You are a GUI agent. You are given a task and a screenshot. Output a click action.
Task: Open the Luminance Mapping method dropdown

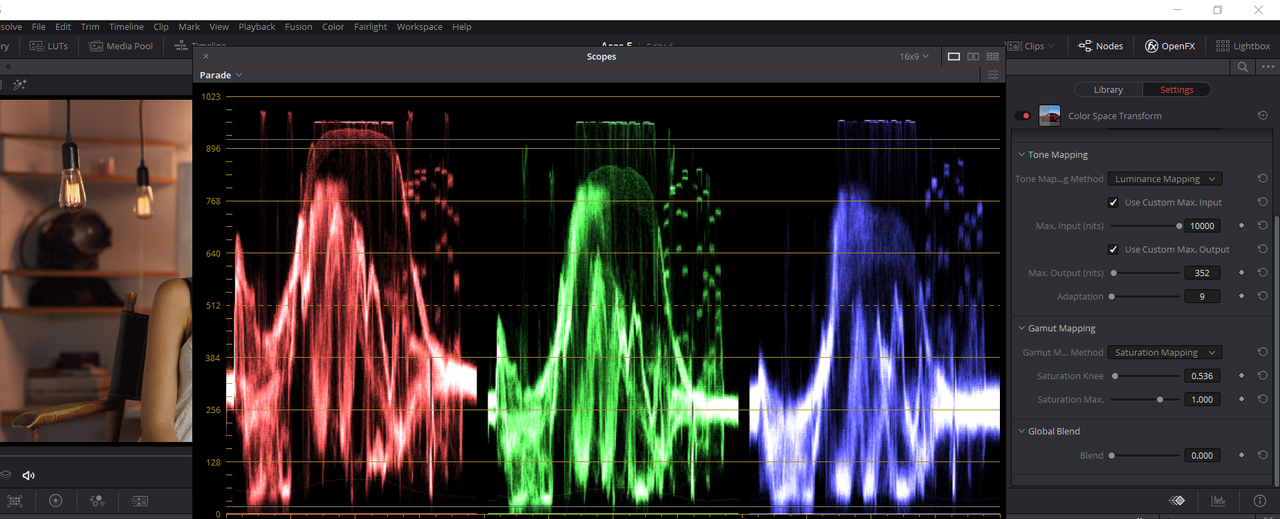tap(1164, 179)
